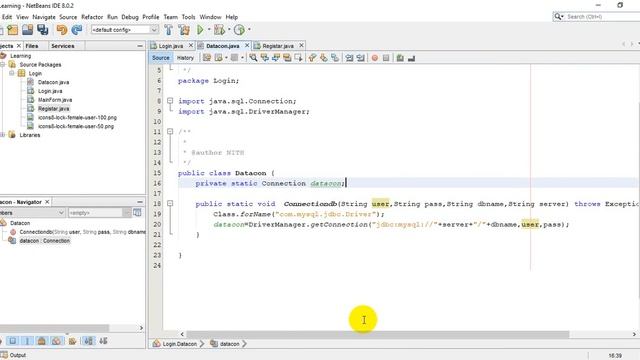This screenshot has height=360, width=640.
Task: Redo the edit using the blue arrow icon
Action: tap(77, 30)
